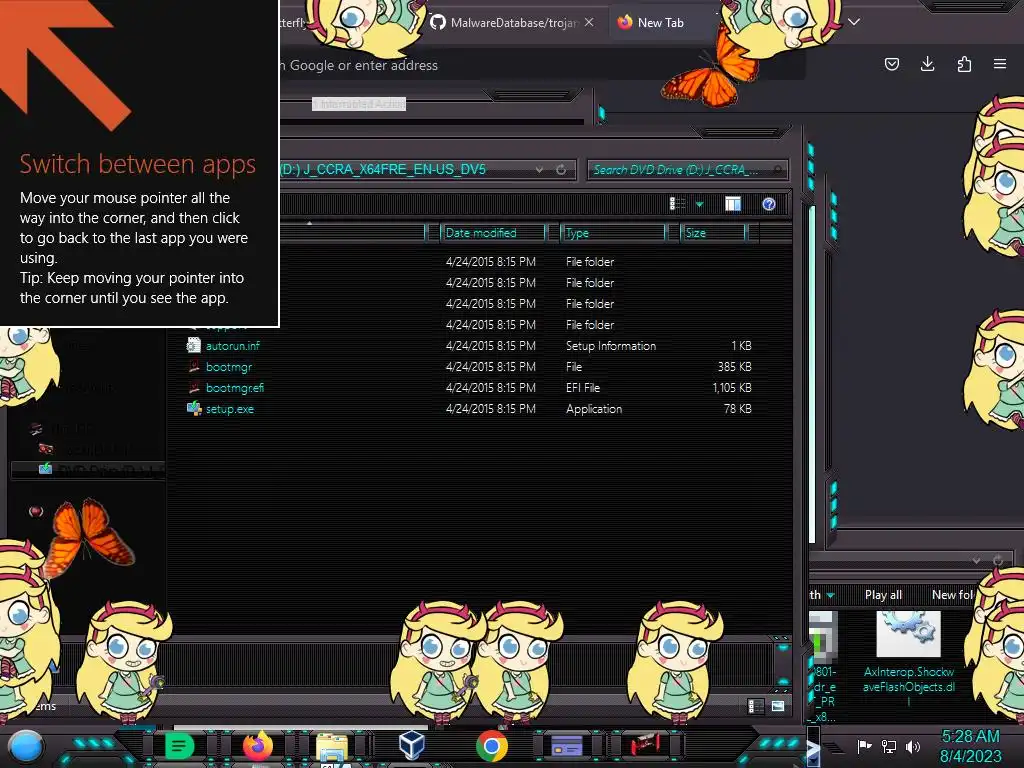Click the Application type cell of setup.exe
This screenshot has width=1024, height=768.
pos(594,409)
